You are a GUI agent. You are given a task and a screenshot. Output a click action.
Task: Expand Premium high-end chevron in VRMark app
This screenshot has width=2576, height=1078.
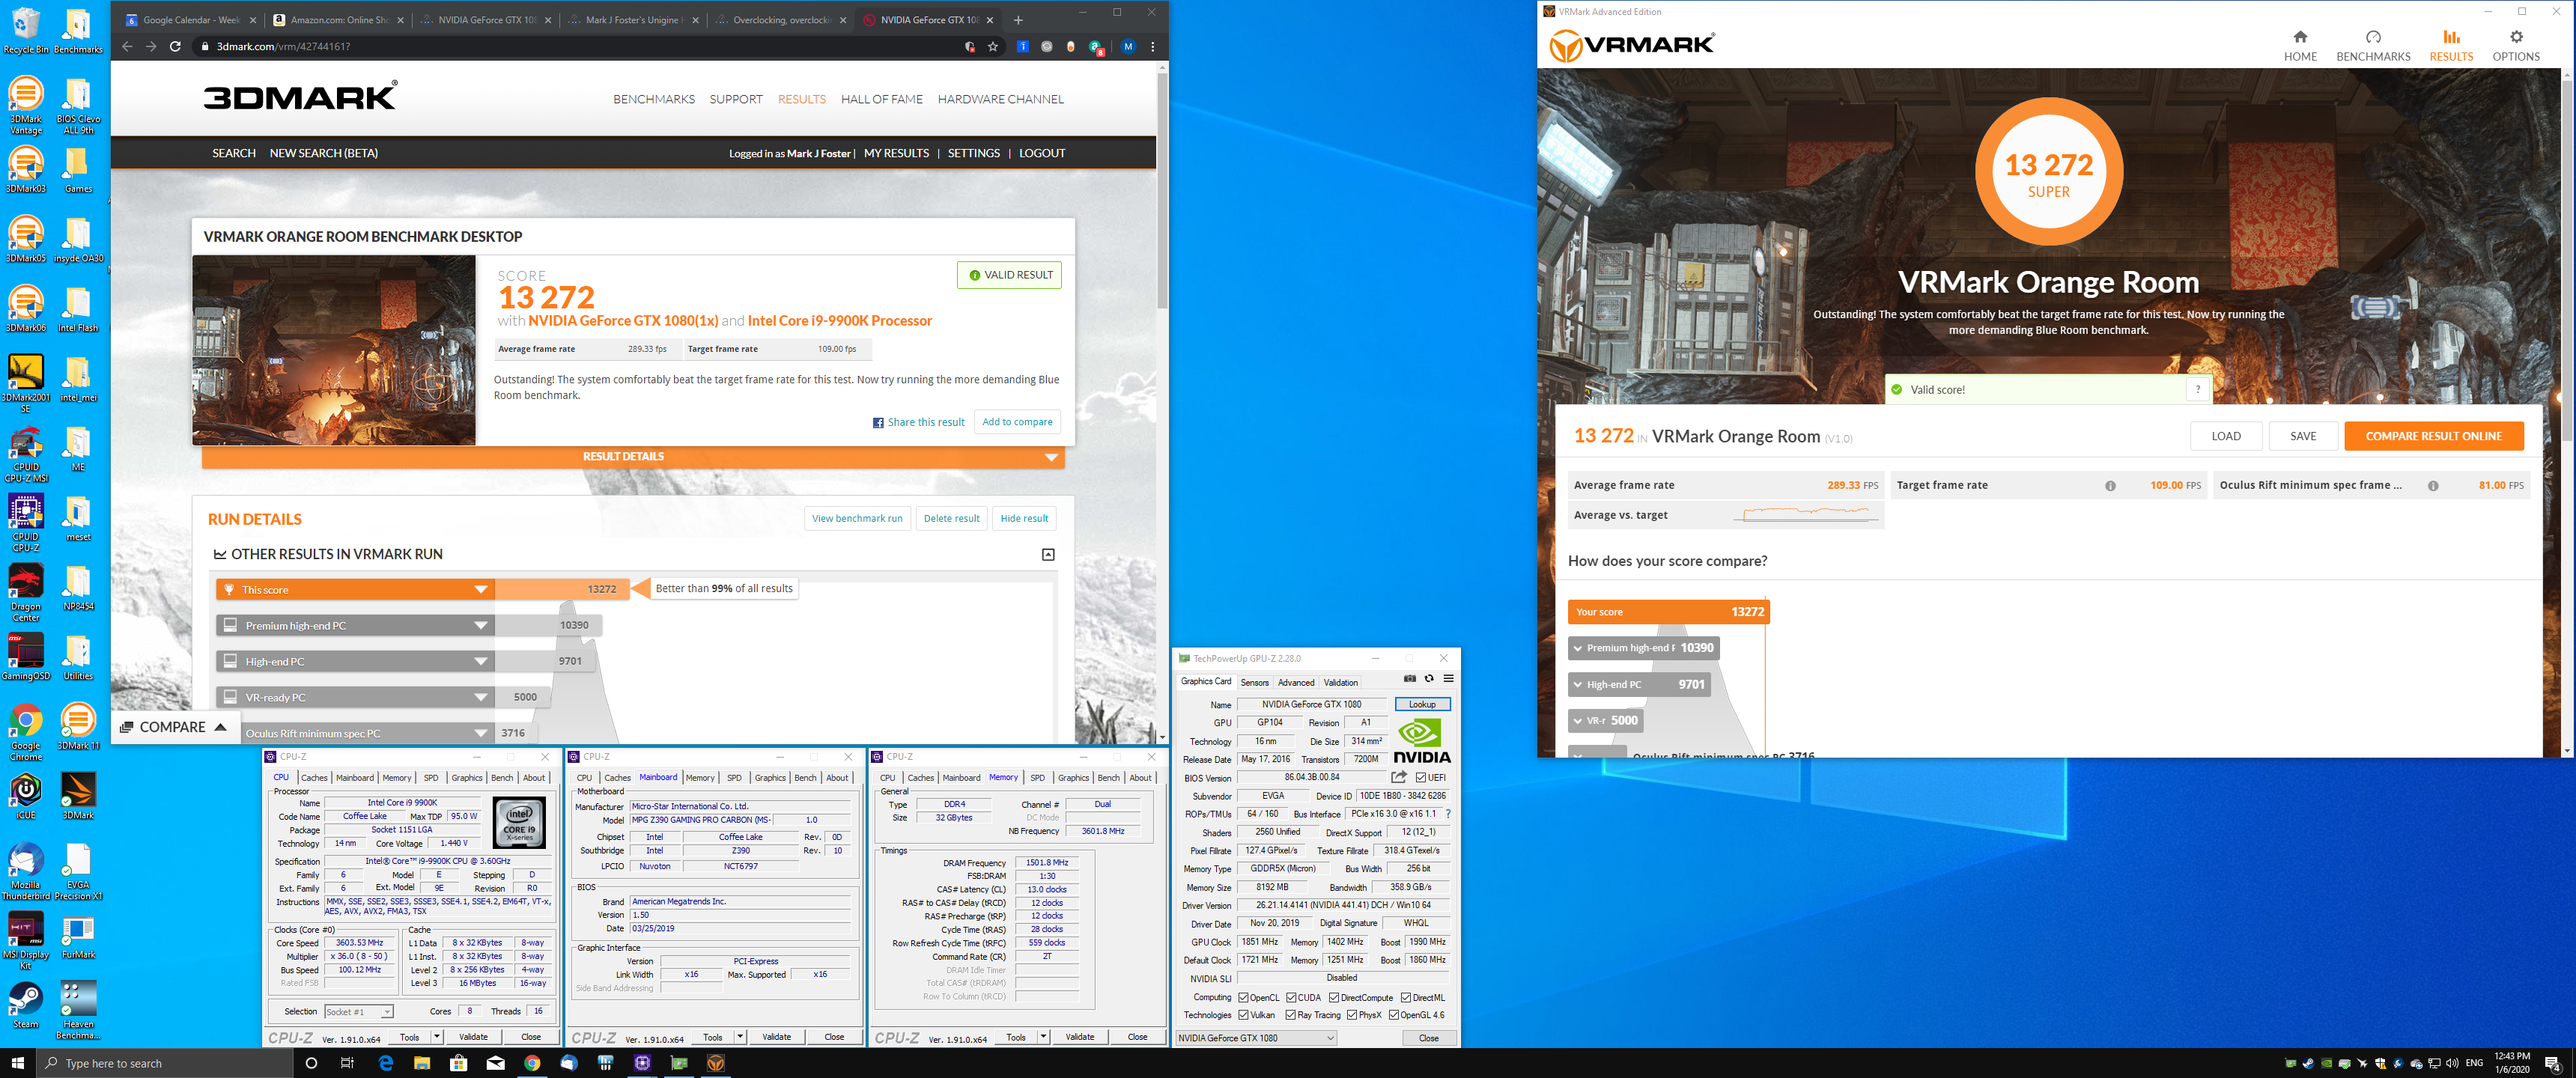pos(1578,648)
